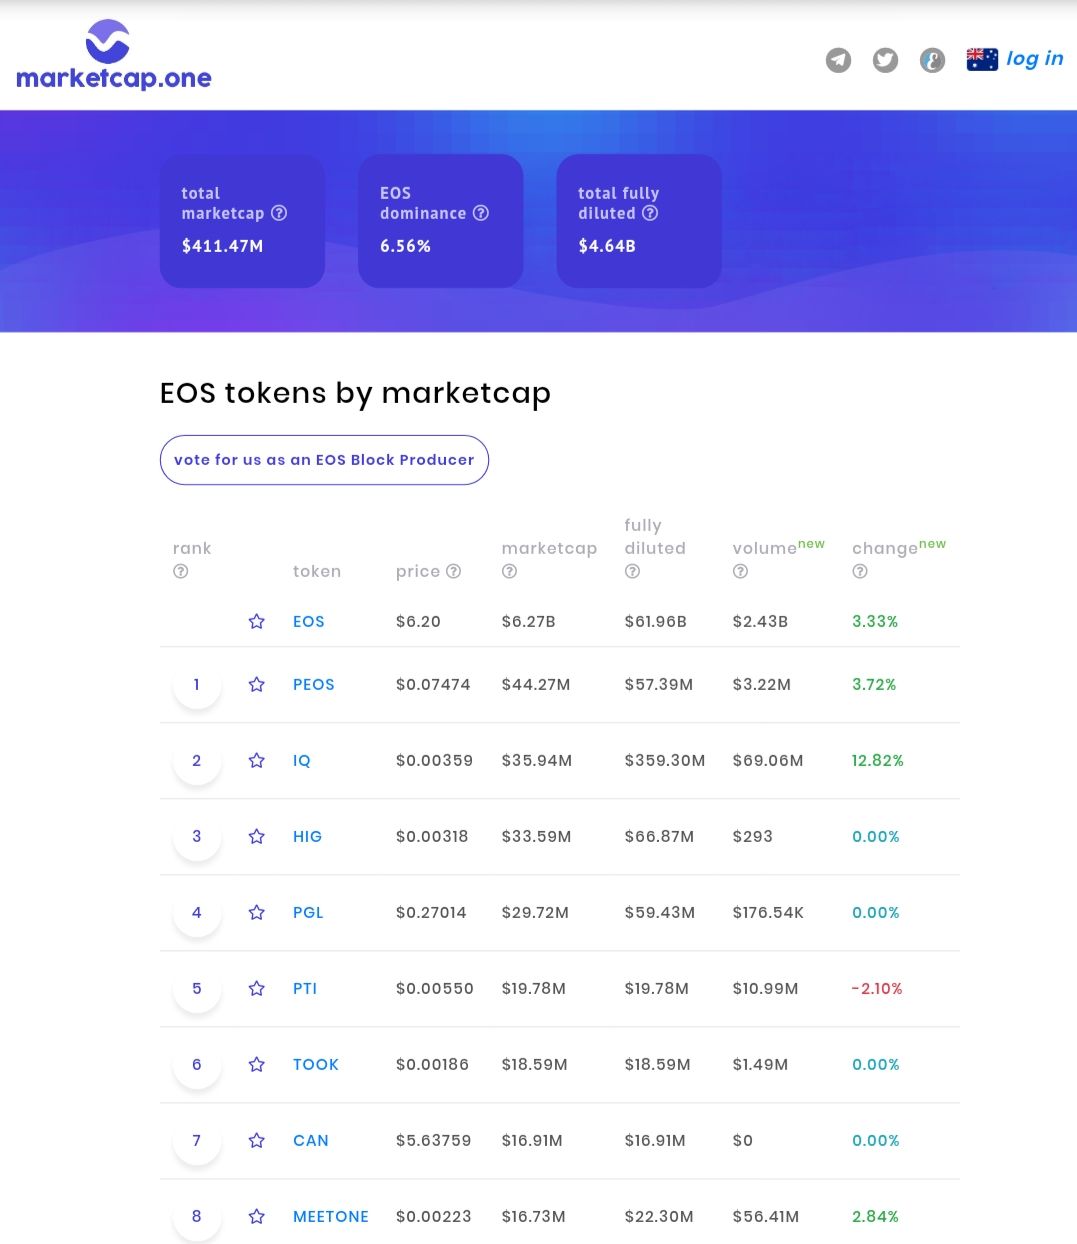Viewport: 1077px width, 1244px height.
Task: Click help icon next to price column
Action: [x=453, y=571]
